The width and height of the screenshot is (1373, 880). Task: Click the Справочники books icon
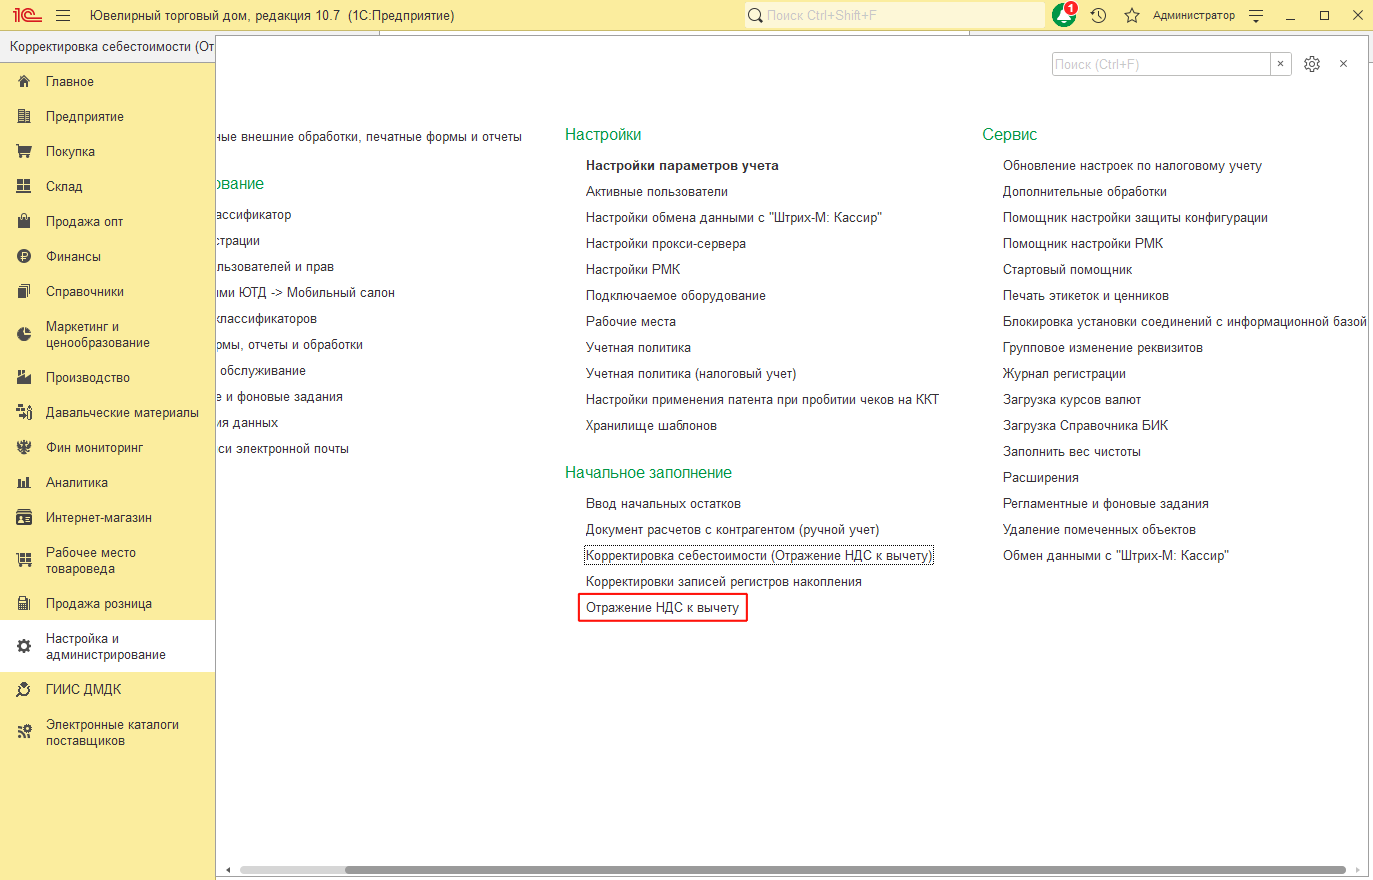[24, 292]
